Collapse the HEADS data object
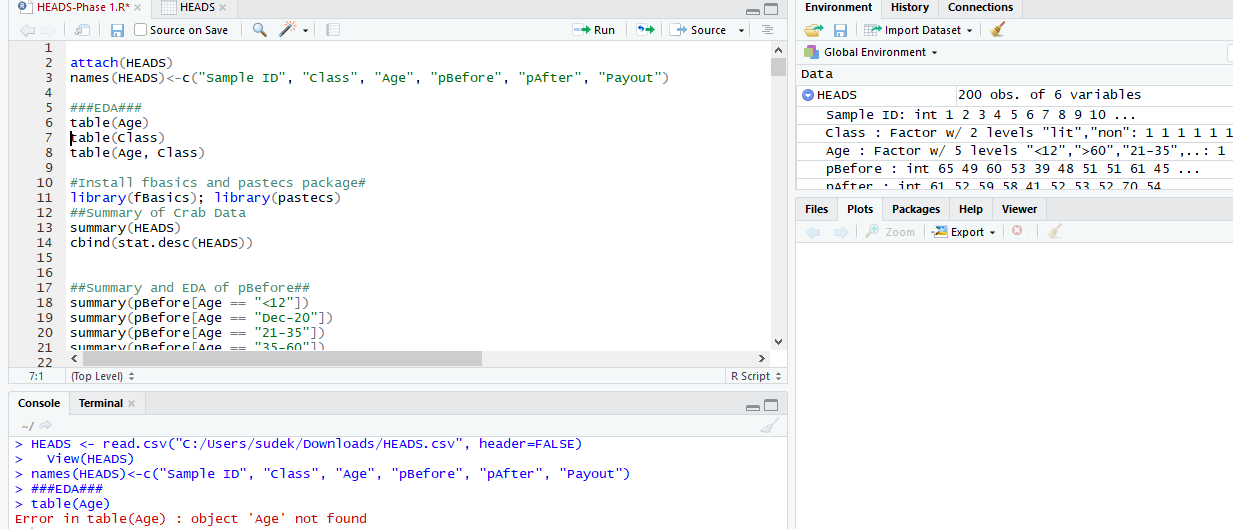 808,95
